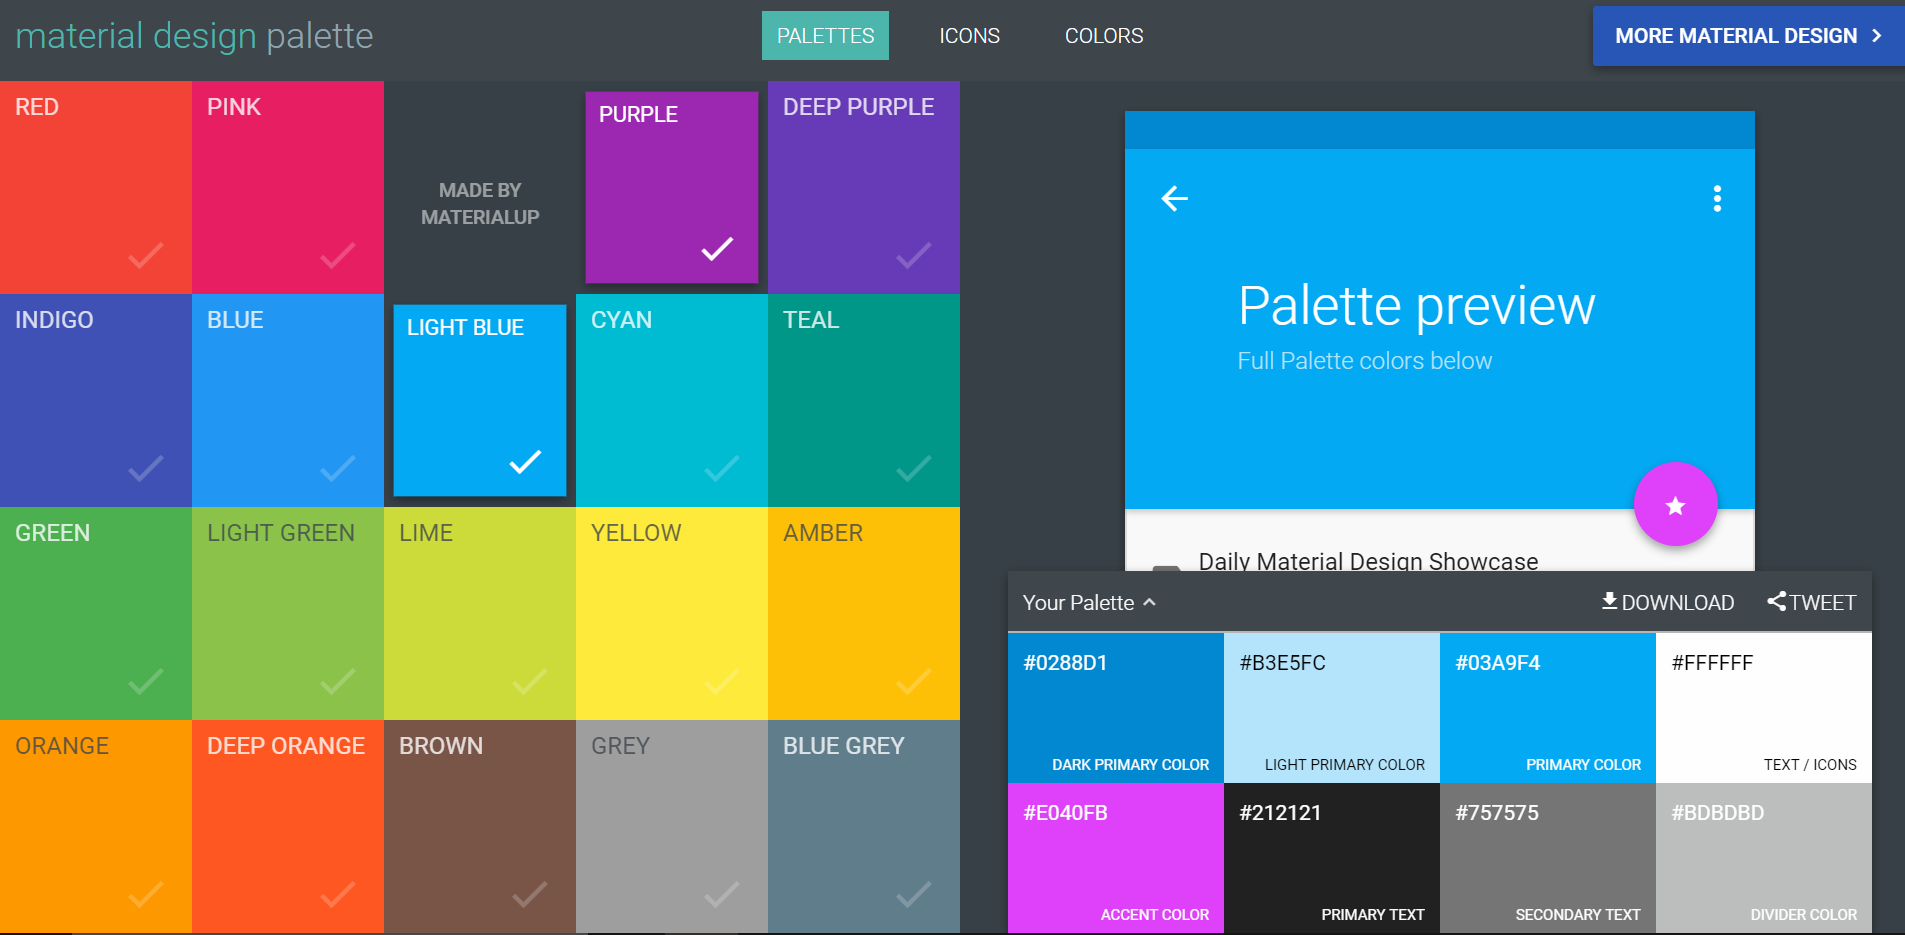Select the PINK color tile
1905x935 pixels.
pos(288,187)
